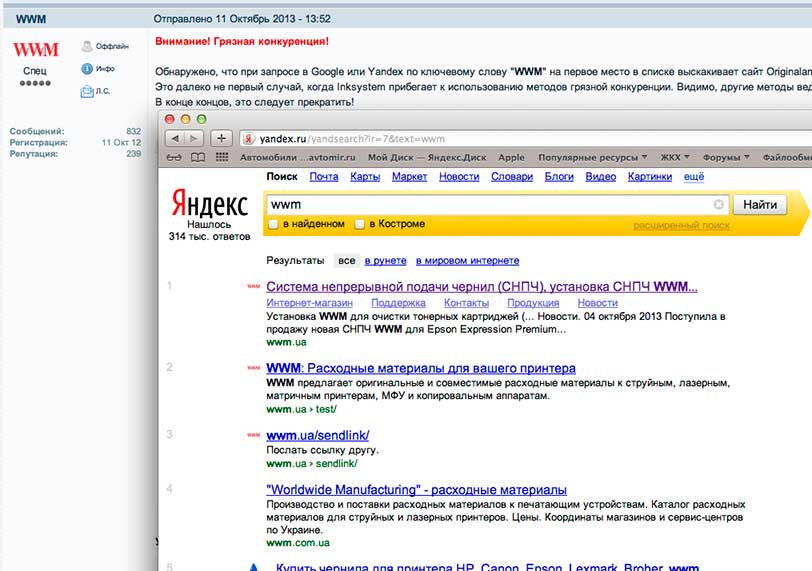
Task: Open расширенный поиск link
Action: [x=682, y=226]
